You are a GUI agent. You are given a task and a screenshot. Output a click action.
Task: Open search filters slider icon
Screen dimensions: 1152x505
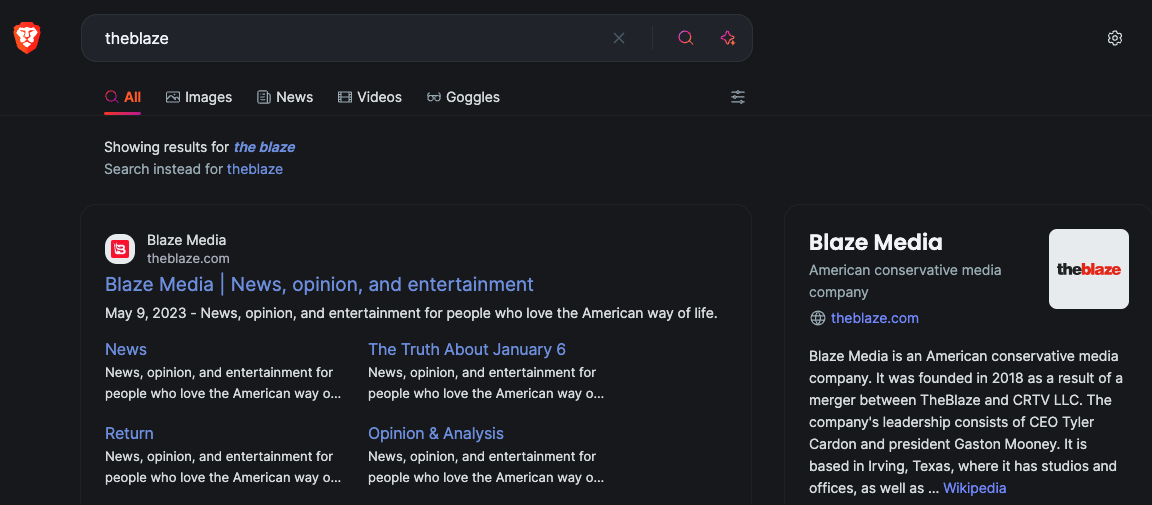point(738,97)
